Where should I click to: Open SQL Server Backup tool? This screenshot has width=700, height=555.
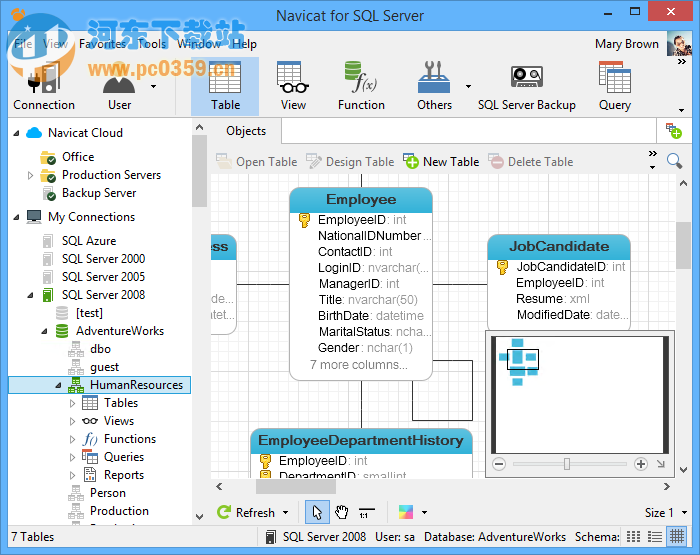point(526,87)
